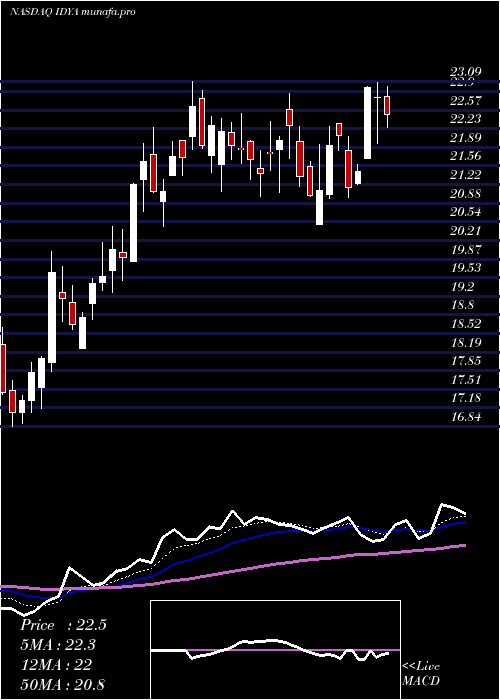500x700 pixels.
Task: Click the 17.51 price axis label
Action: coord(465,379)
